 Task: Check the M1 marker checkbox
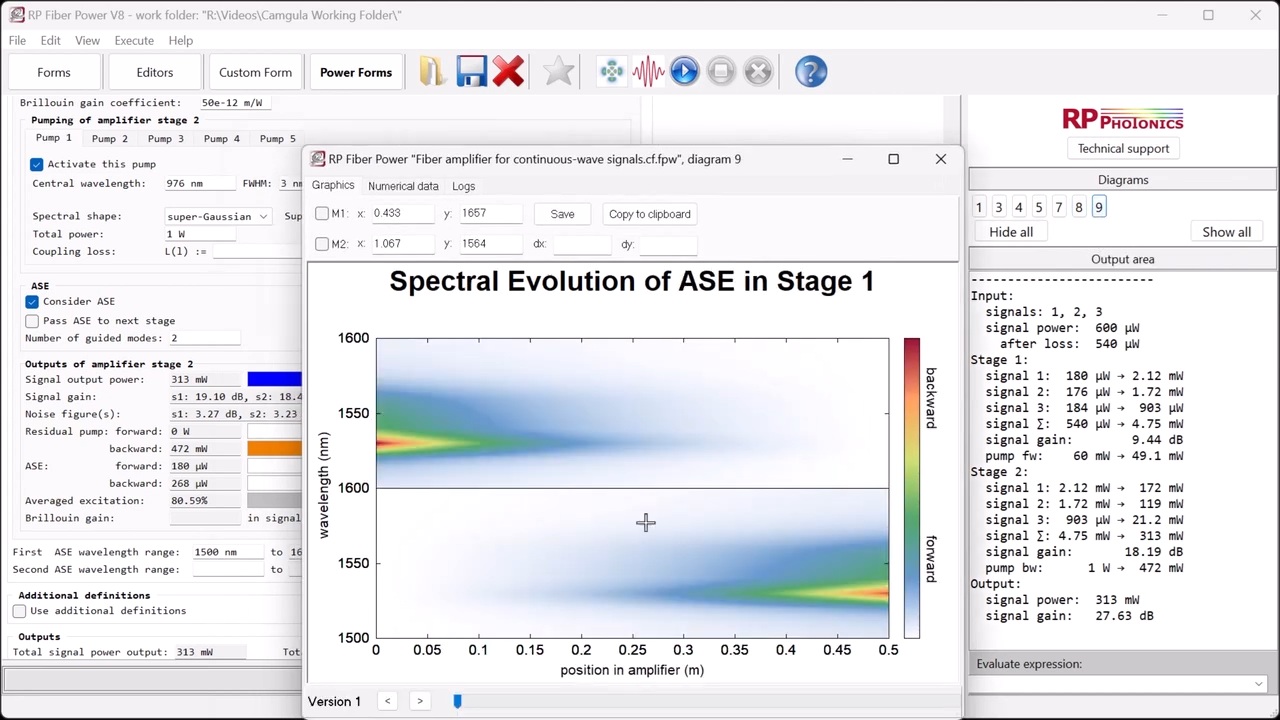(322, 214)
